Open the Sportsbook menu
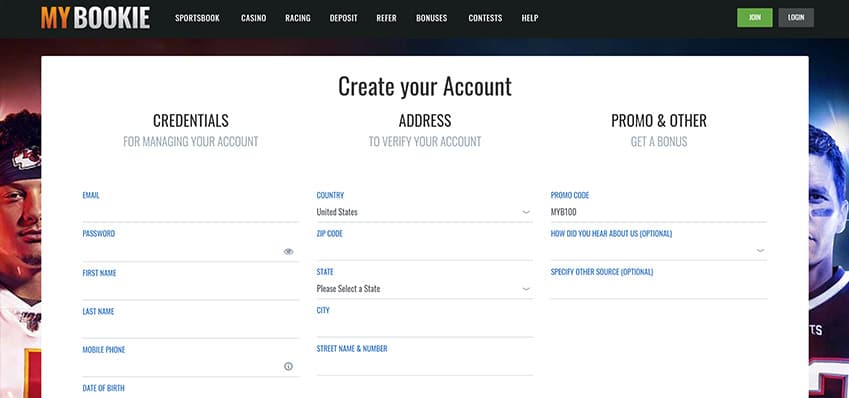Viewport: 849px width, 398px height. pyautogui.click(x=197, y=18)
